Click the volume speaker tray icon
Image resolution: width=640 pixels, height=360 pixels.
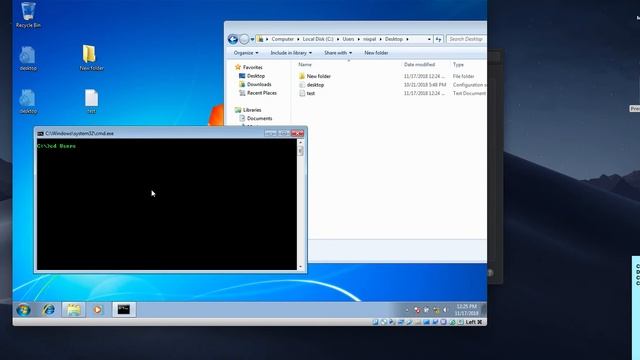tap(445, 310)
